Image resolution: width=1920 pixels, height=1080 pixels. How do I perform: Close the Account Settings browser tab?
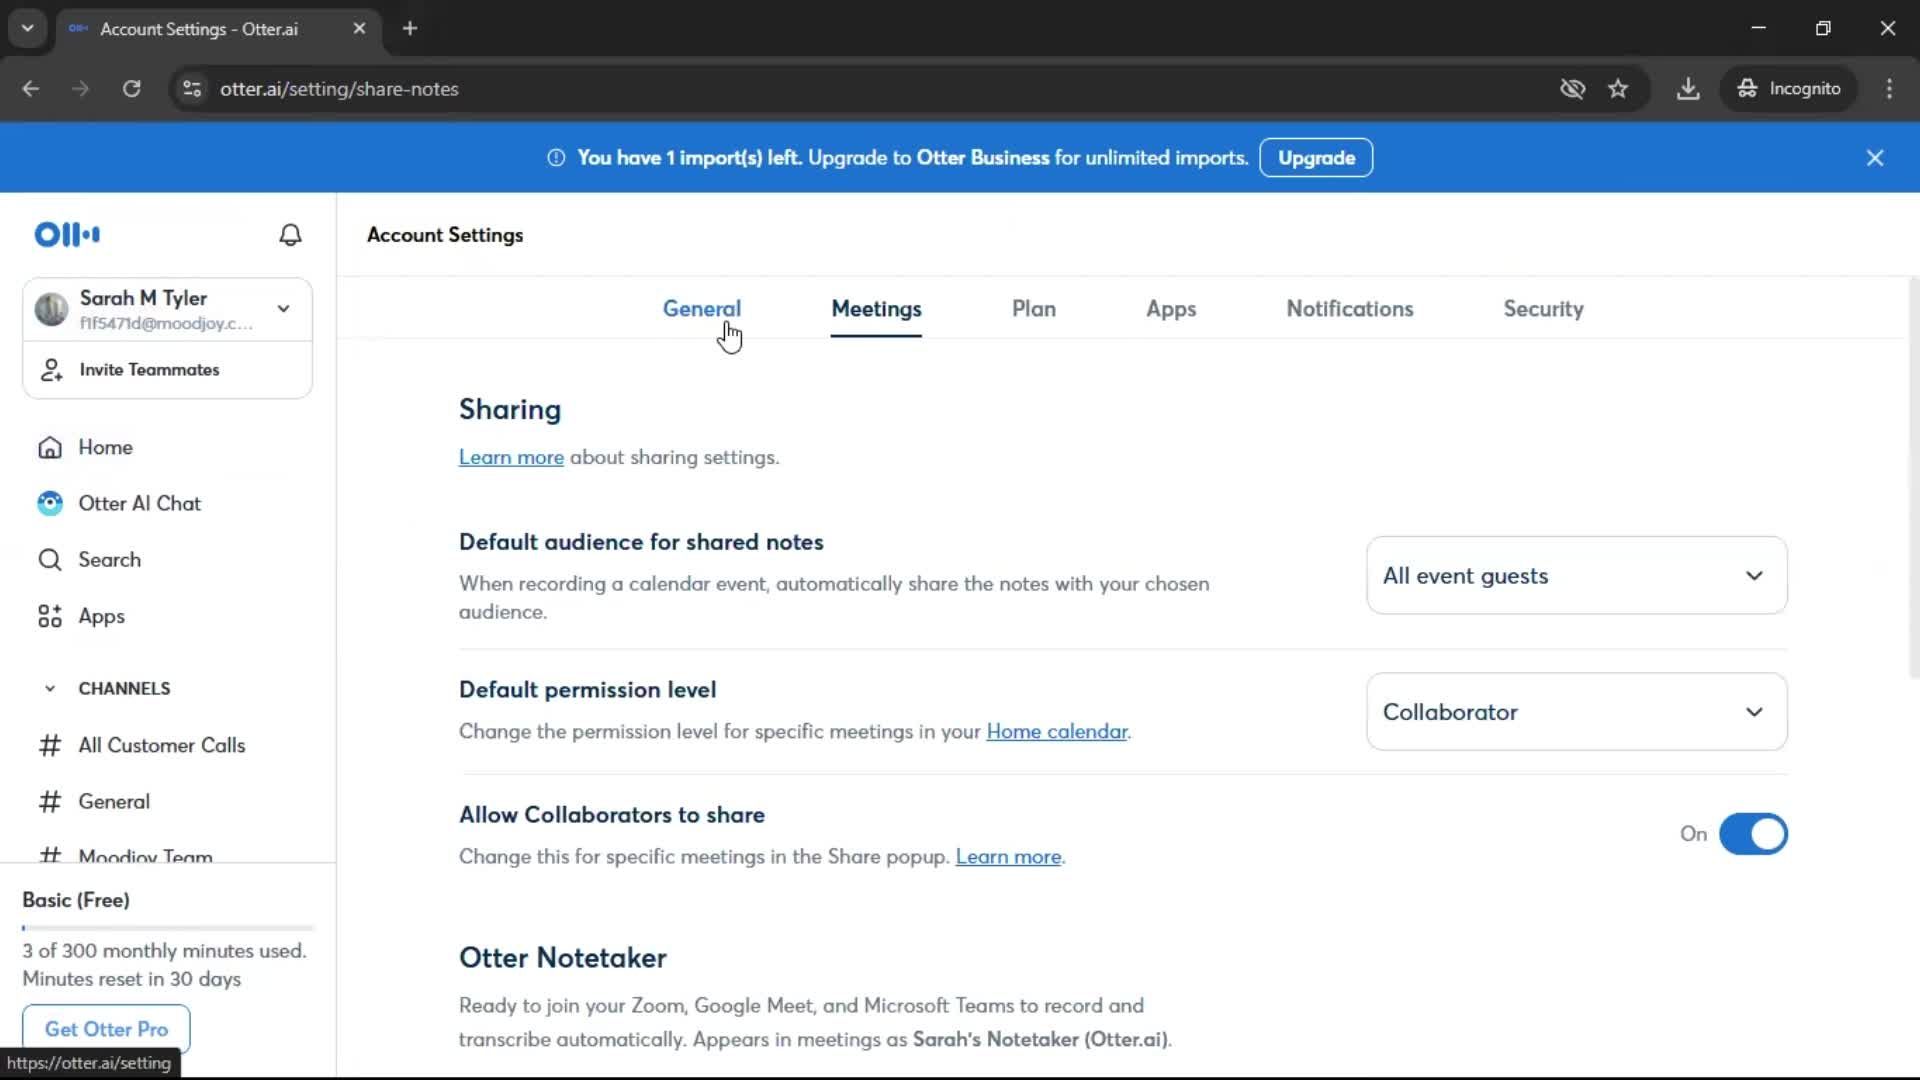360,29
